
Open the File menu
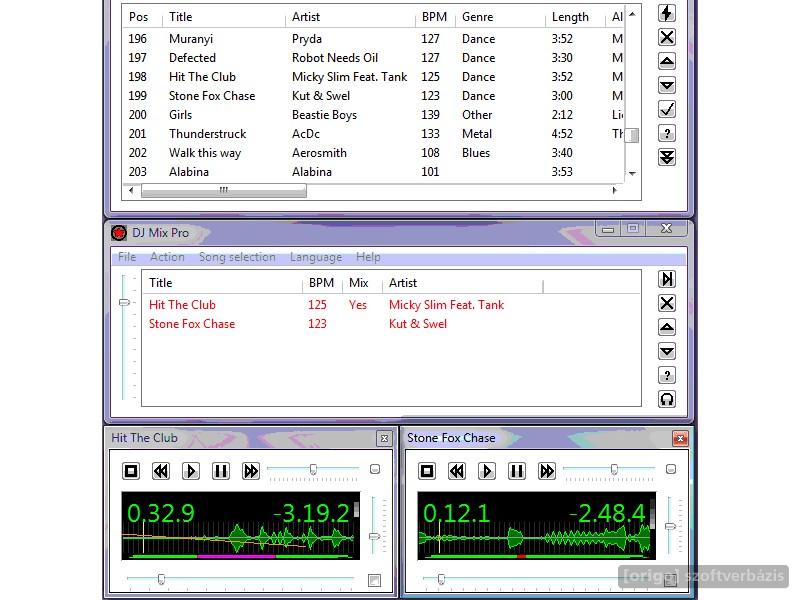(127, 257)
